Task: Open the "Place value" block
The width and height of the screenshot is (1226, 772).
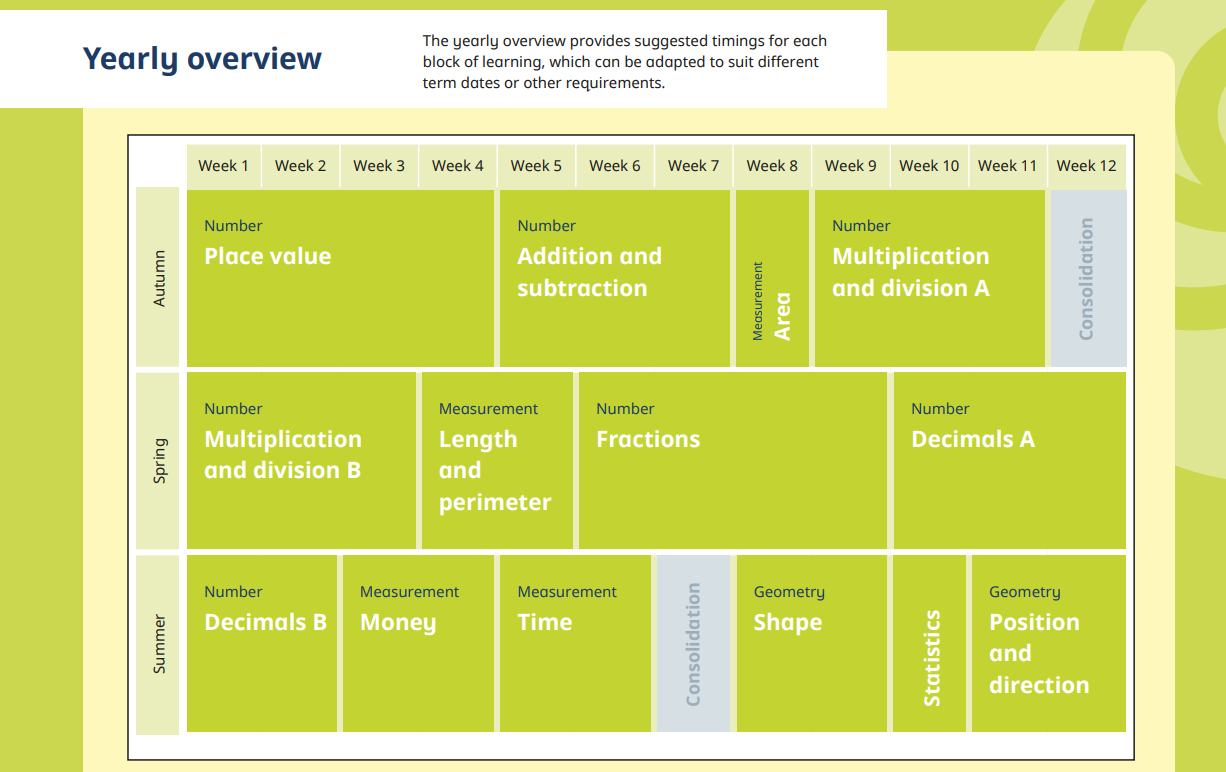Action: tap(340, 278)
